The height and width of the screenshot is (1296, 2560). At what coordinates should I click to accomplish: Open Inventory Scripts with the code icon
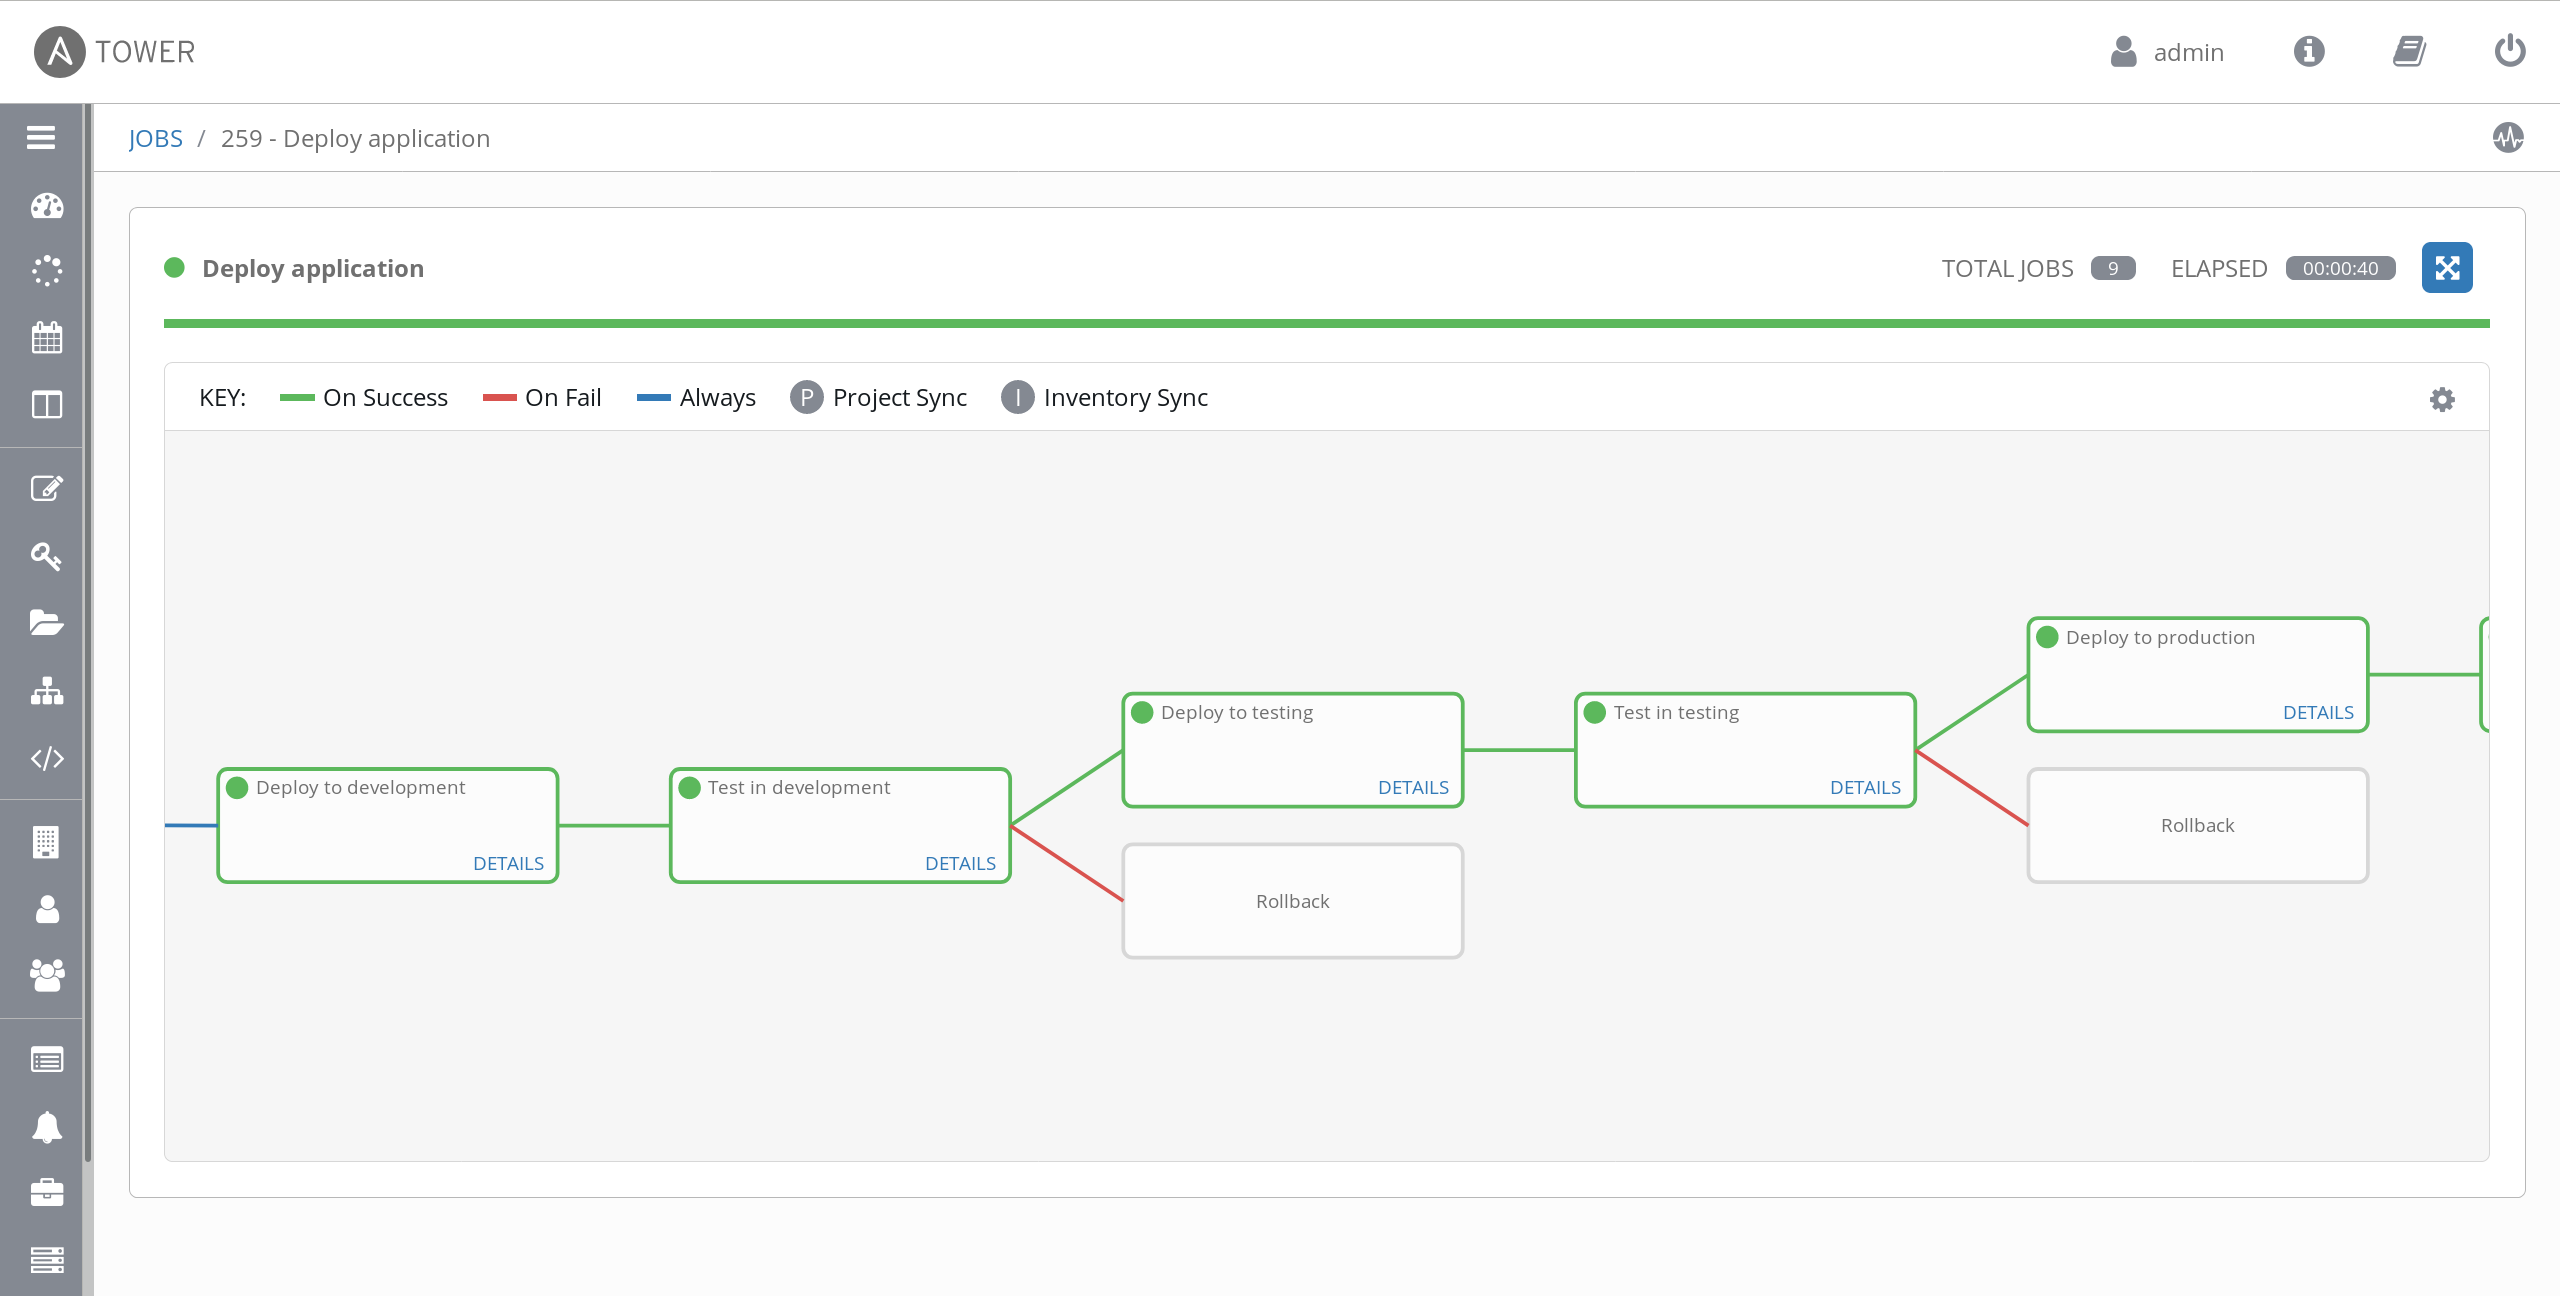click(46, 758)
